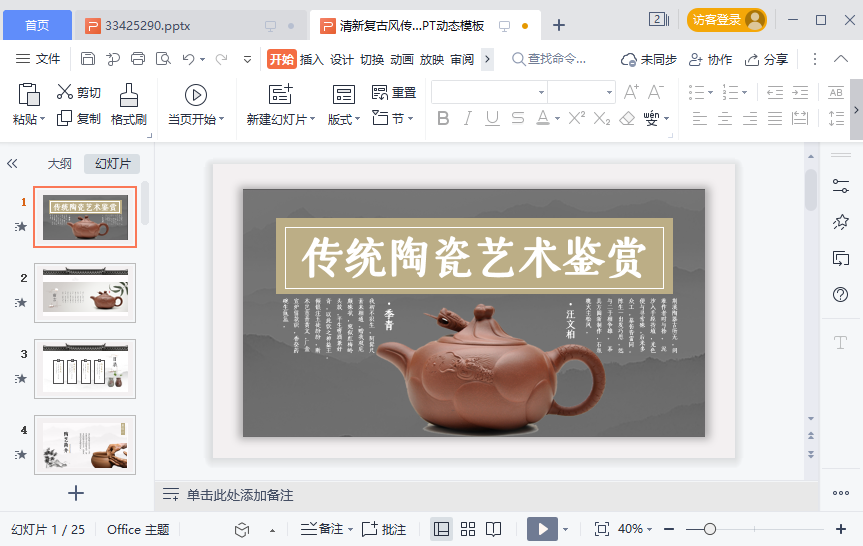
Task: Switch to 动画 ribbon tab
Action: [402, 59]
